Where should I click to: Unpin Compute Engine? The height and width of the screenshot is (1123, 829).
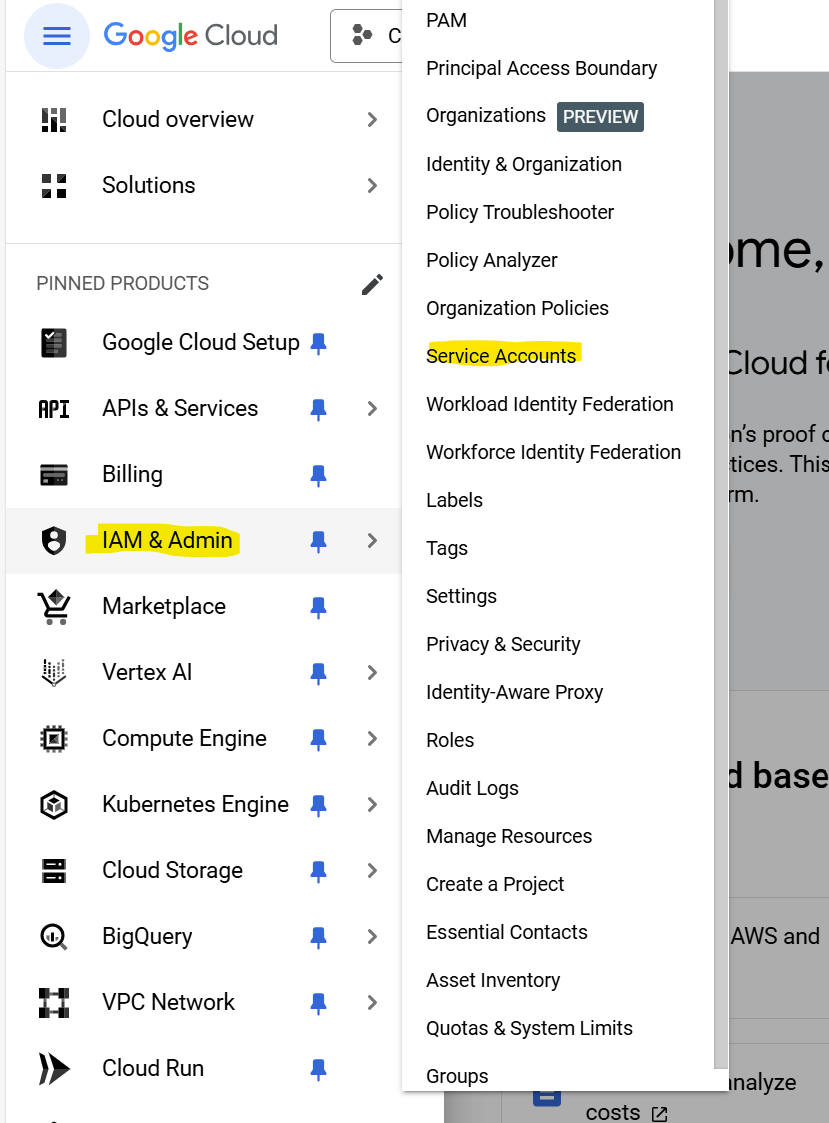[x=318, y=739]
